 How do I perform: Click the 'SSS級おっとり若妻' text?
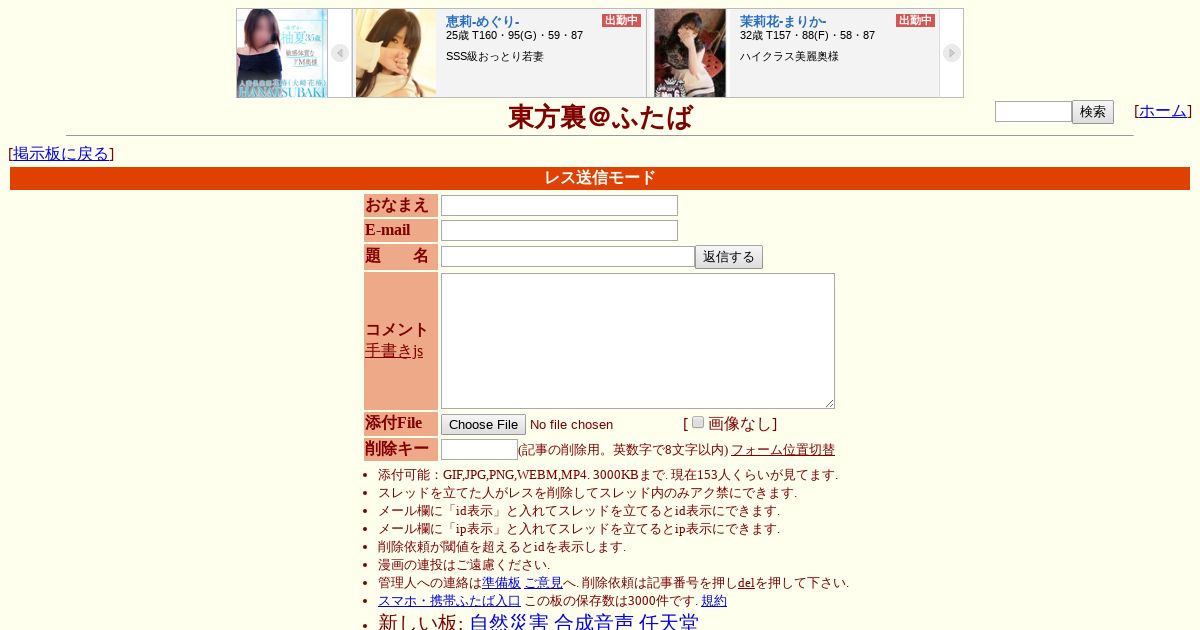(x=495, y=56)
